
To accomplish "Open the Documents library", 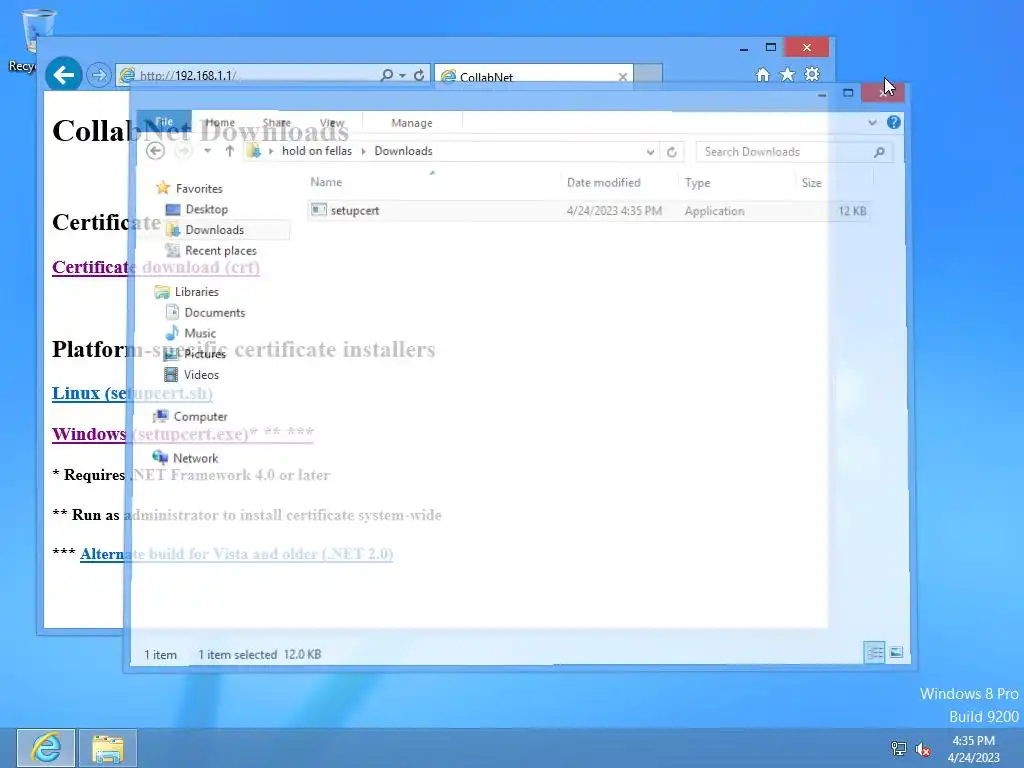I will (205, 313).
